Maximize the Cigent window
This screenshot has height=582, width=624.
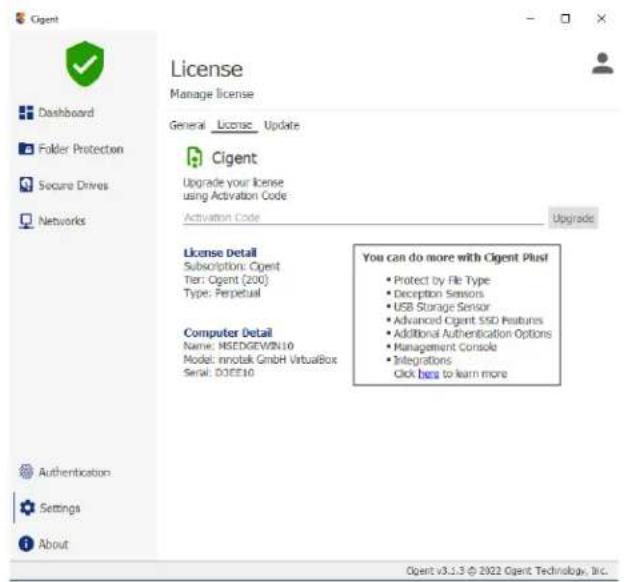coord(565,18)
